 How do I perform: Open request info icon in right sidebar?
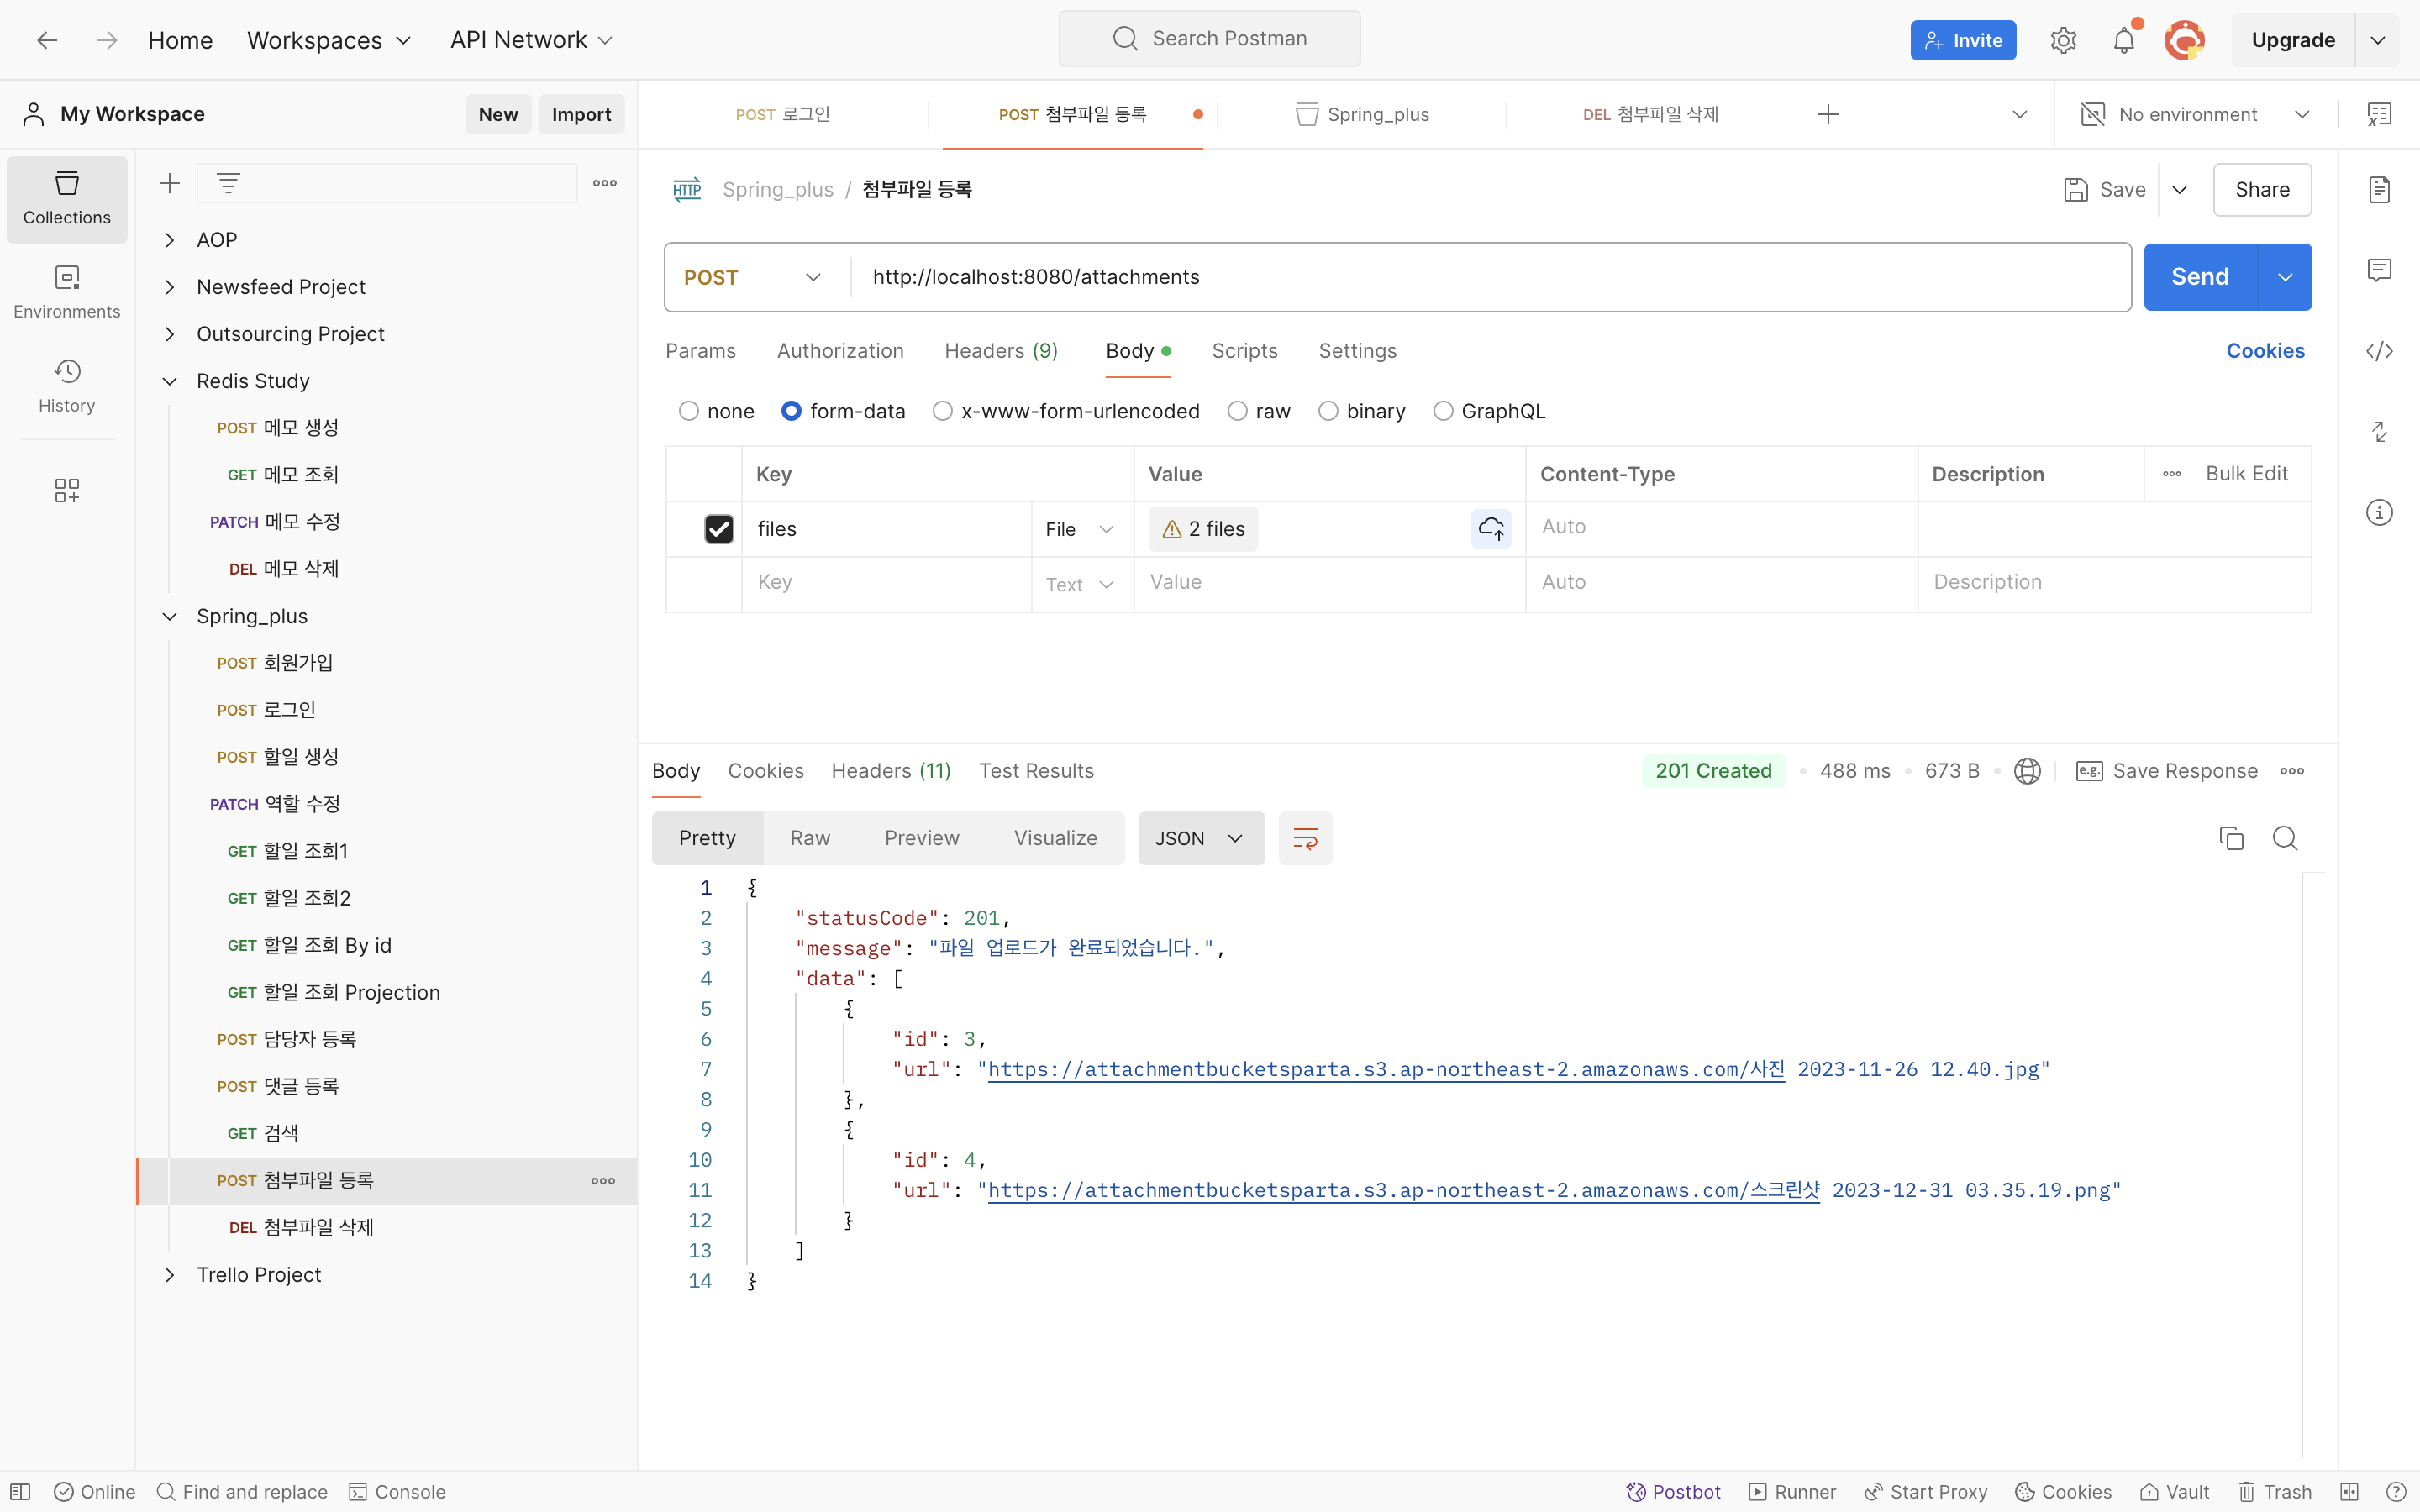tap(2380, 512)
